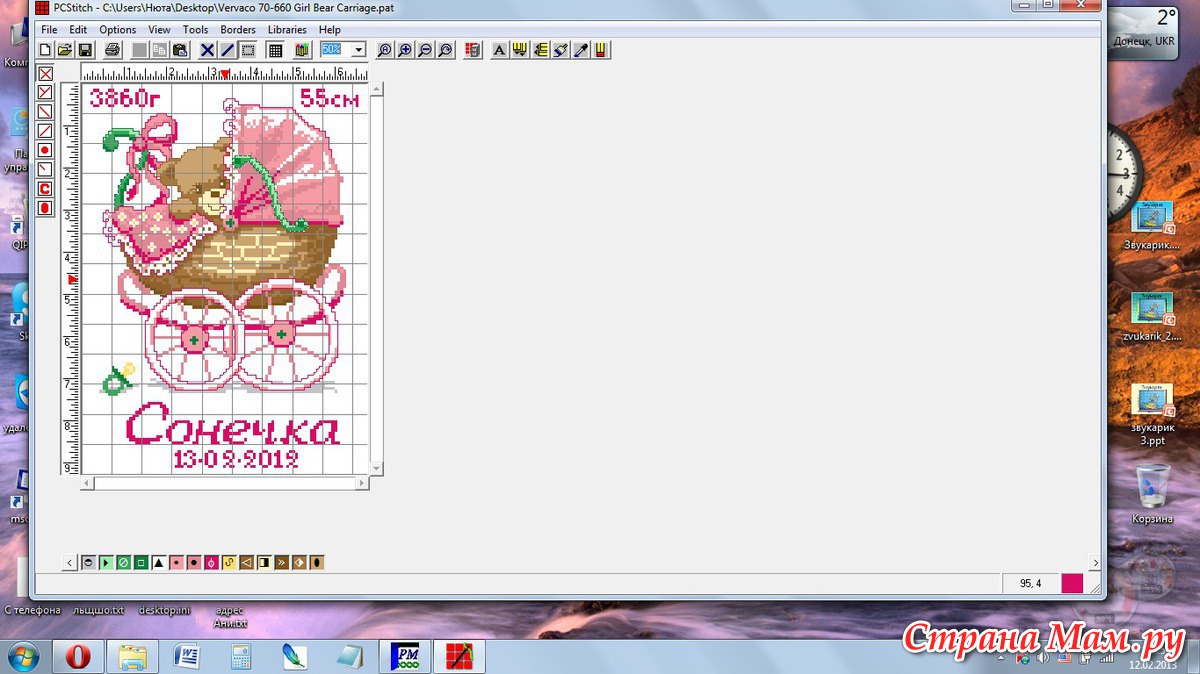
Task: Select the paintbrush fill tool
Action: click(561, 50)
